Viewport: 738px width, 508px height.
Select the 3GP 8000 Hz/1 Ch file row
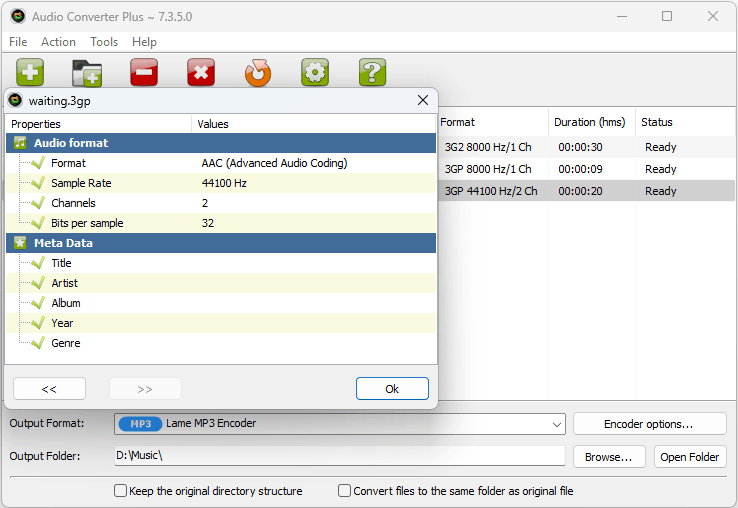tap(586, 169)
